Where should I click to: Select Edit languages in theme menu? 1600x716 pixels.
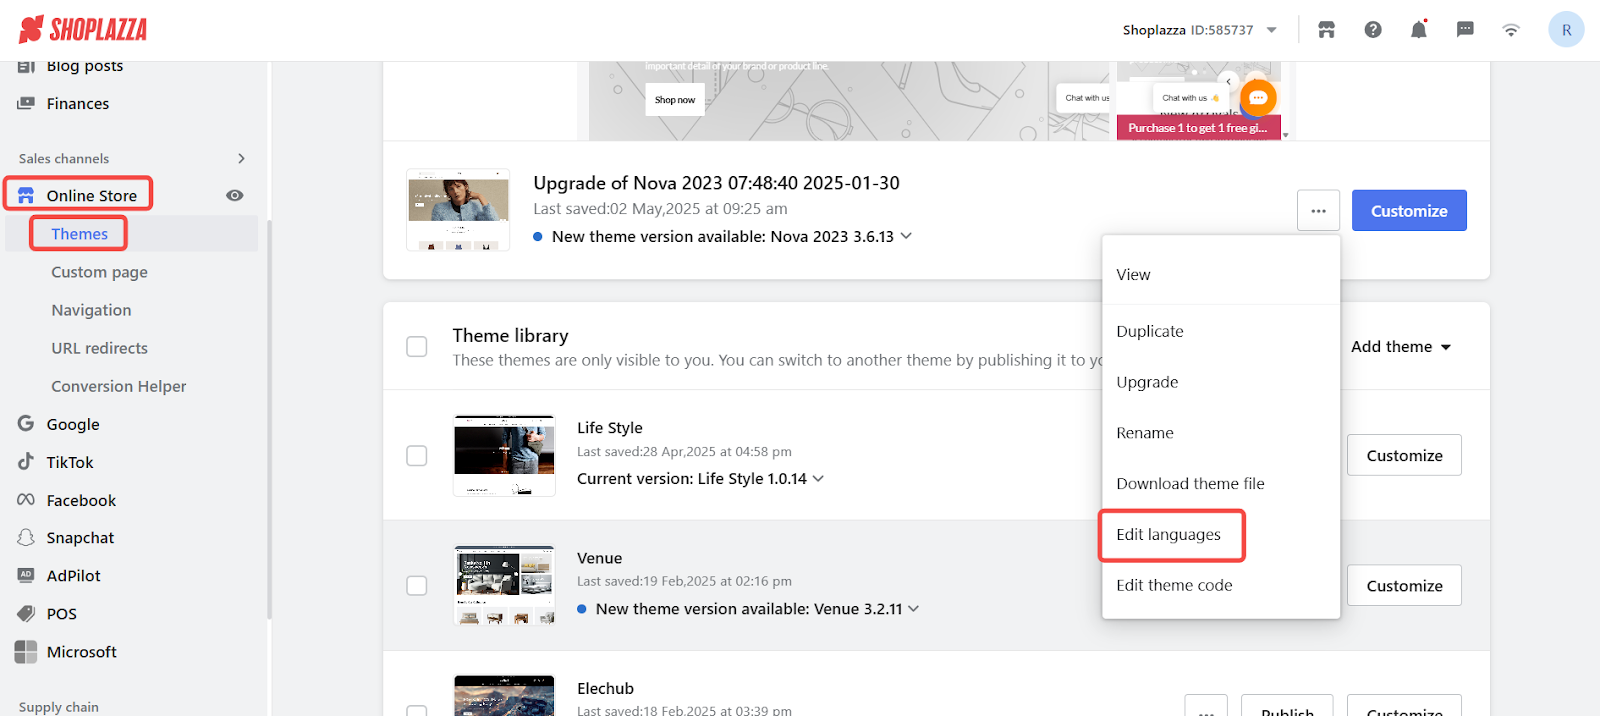tap(1220, 534)
